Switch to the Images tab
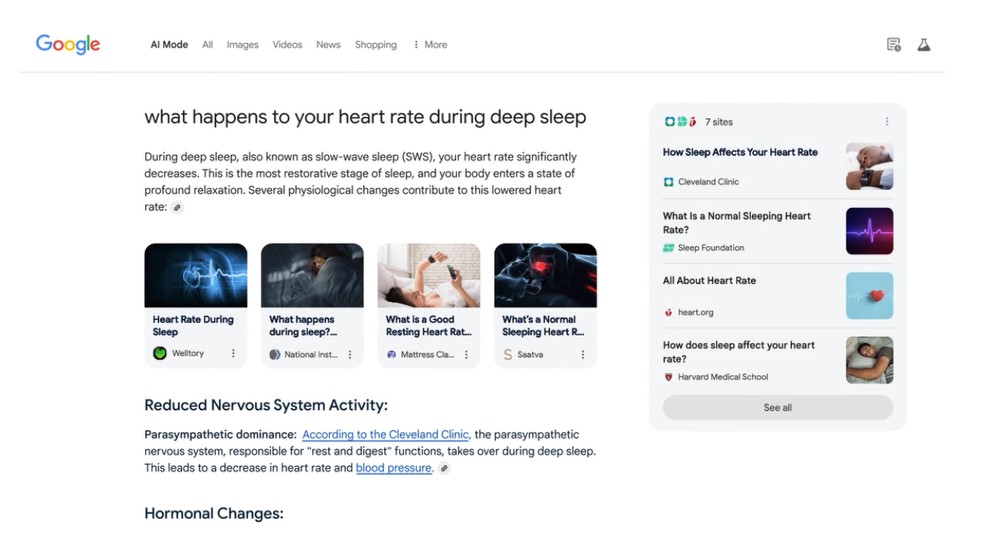The width and height of the screenshot is (984, 547). pyautogui.click(x=242, y=45)
